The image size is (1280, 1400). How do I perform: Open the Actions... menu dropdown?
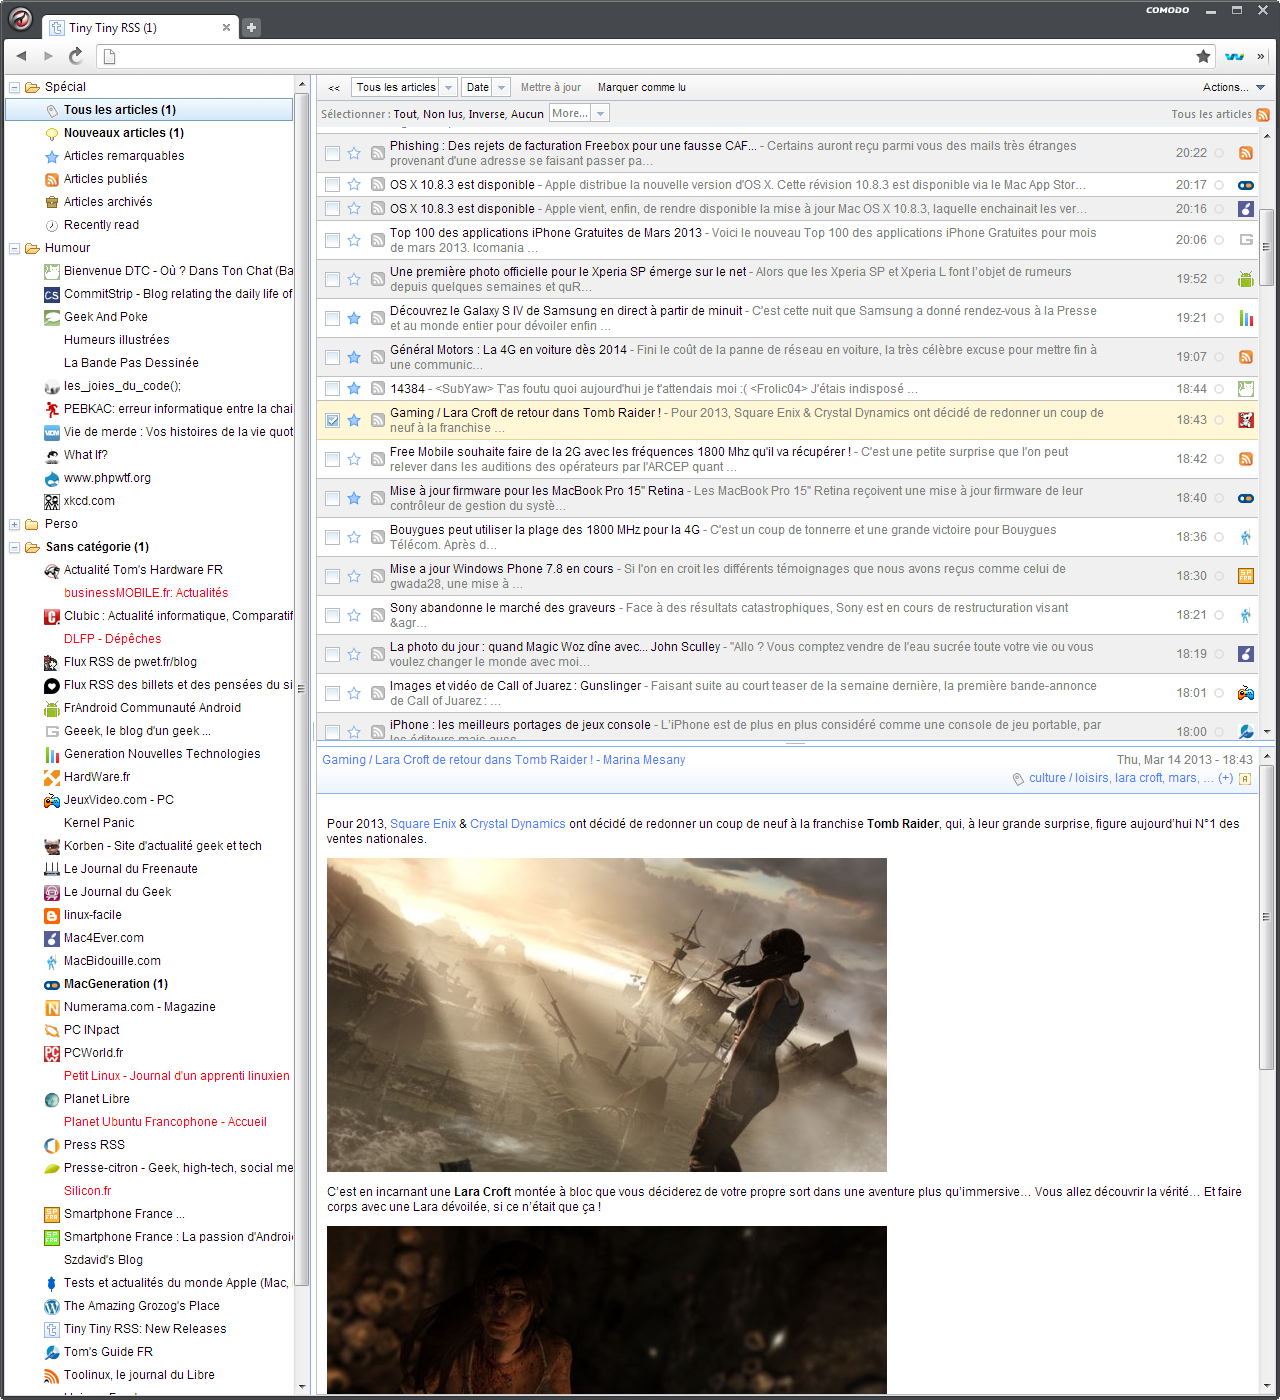1234,88
